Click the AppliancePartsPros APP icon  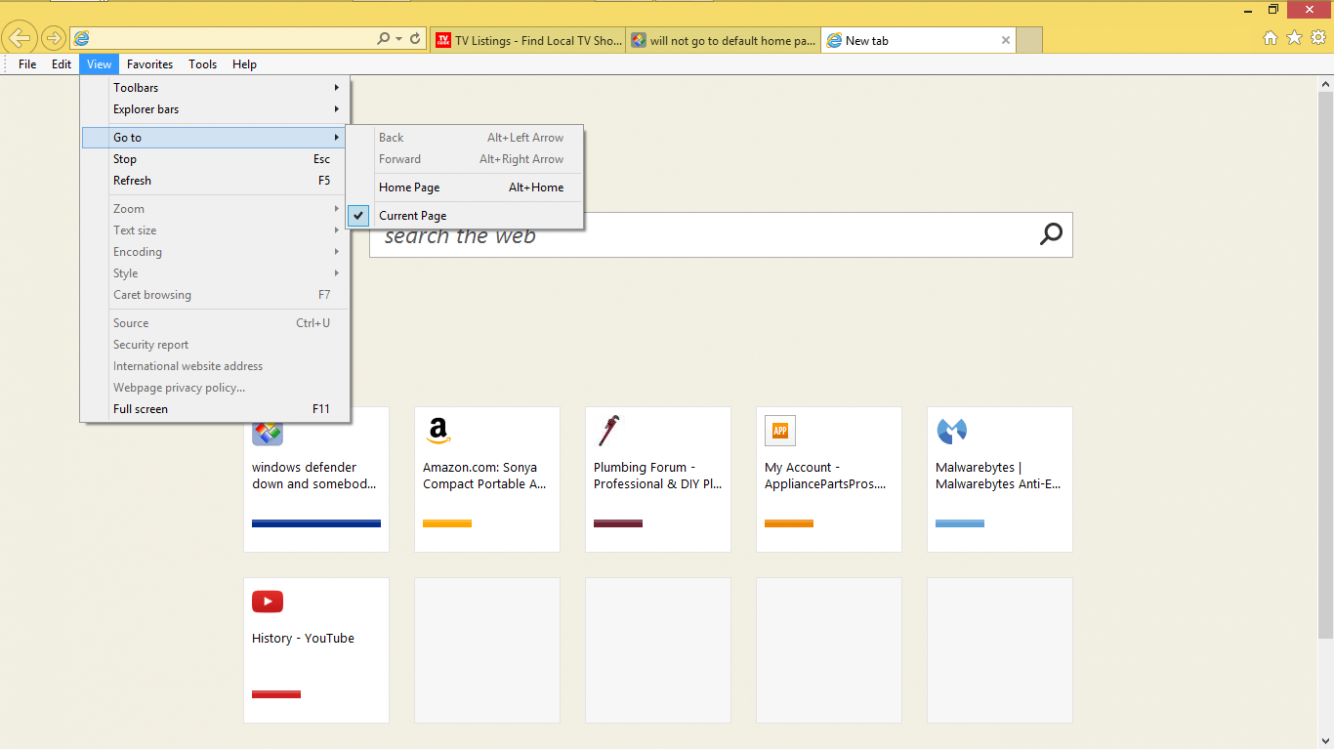(x=780, y=431)
